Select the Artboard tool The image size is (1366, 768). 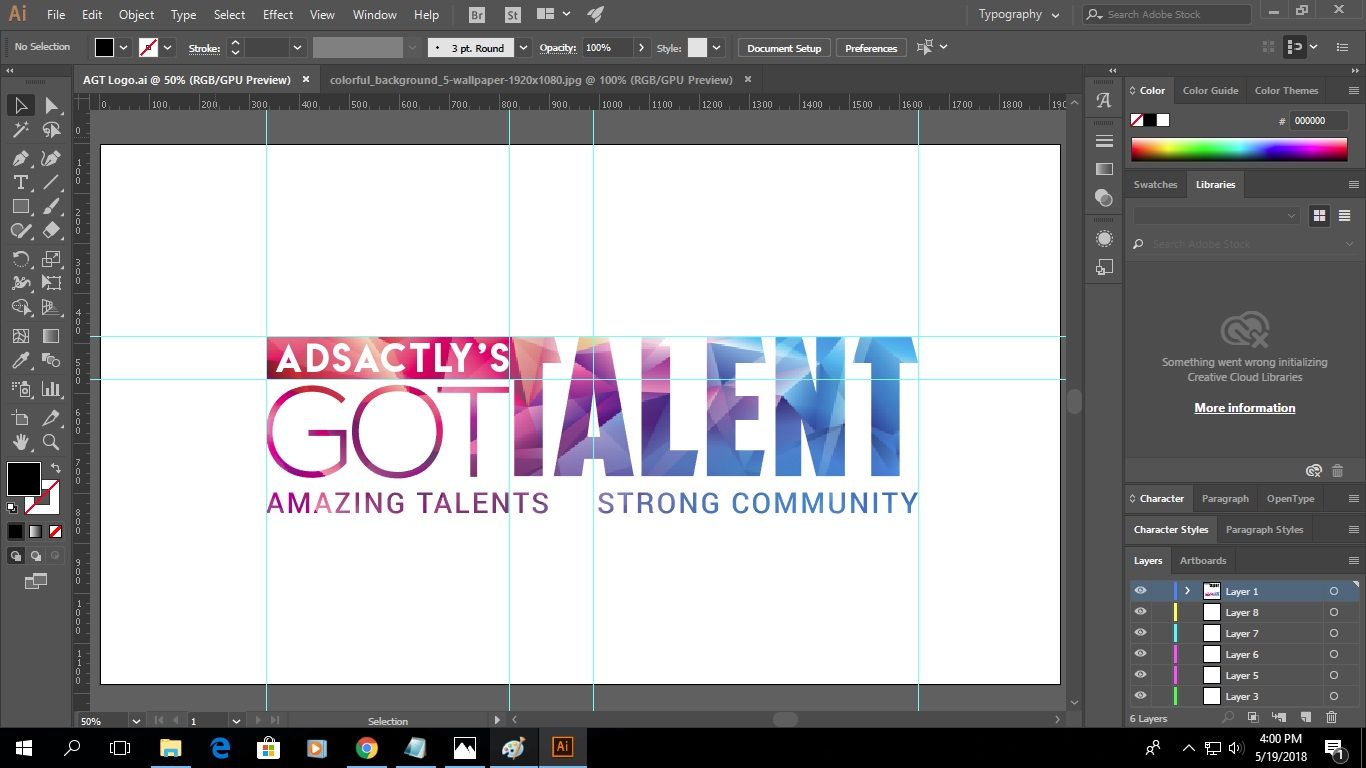[20, 418]
